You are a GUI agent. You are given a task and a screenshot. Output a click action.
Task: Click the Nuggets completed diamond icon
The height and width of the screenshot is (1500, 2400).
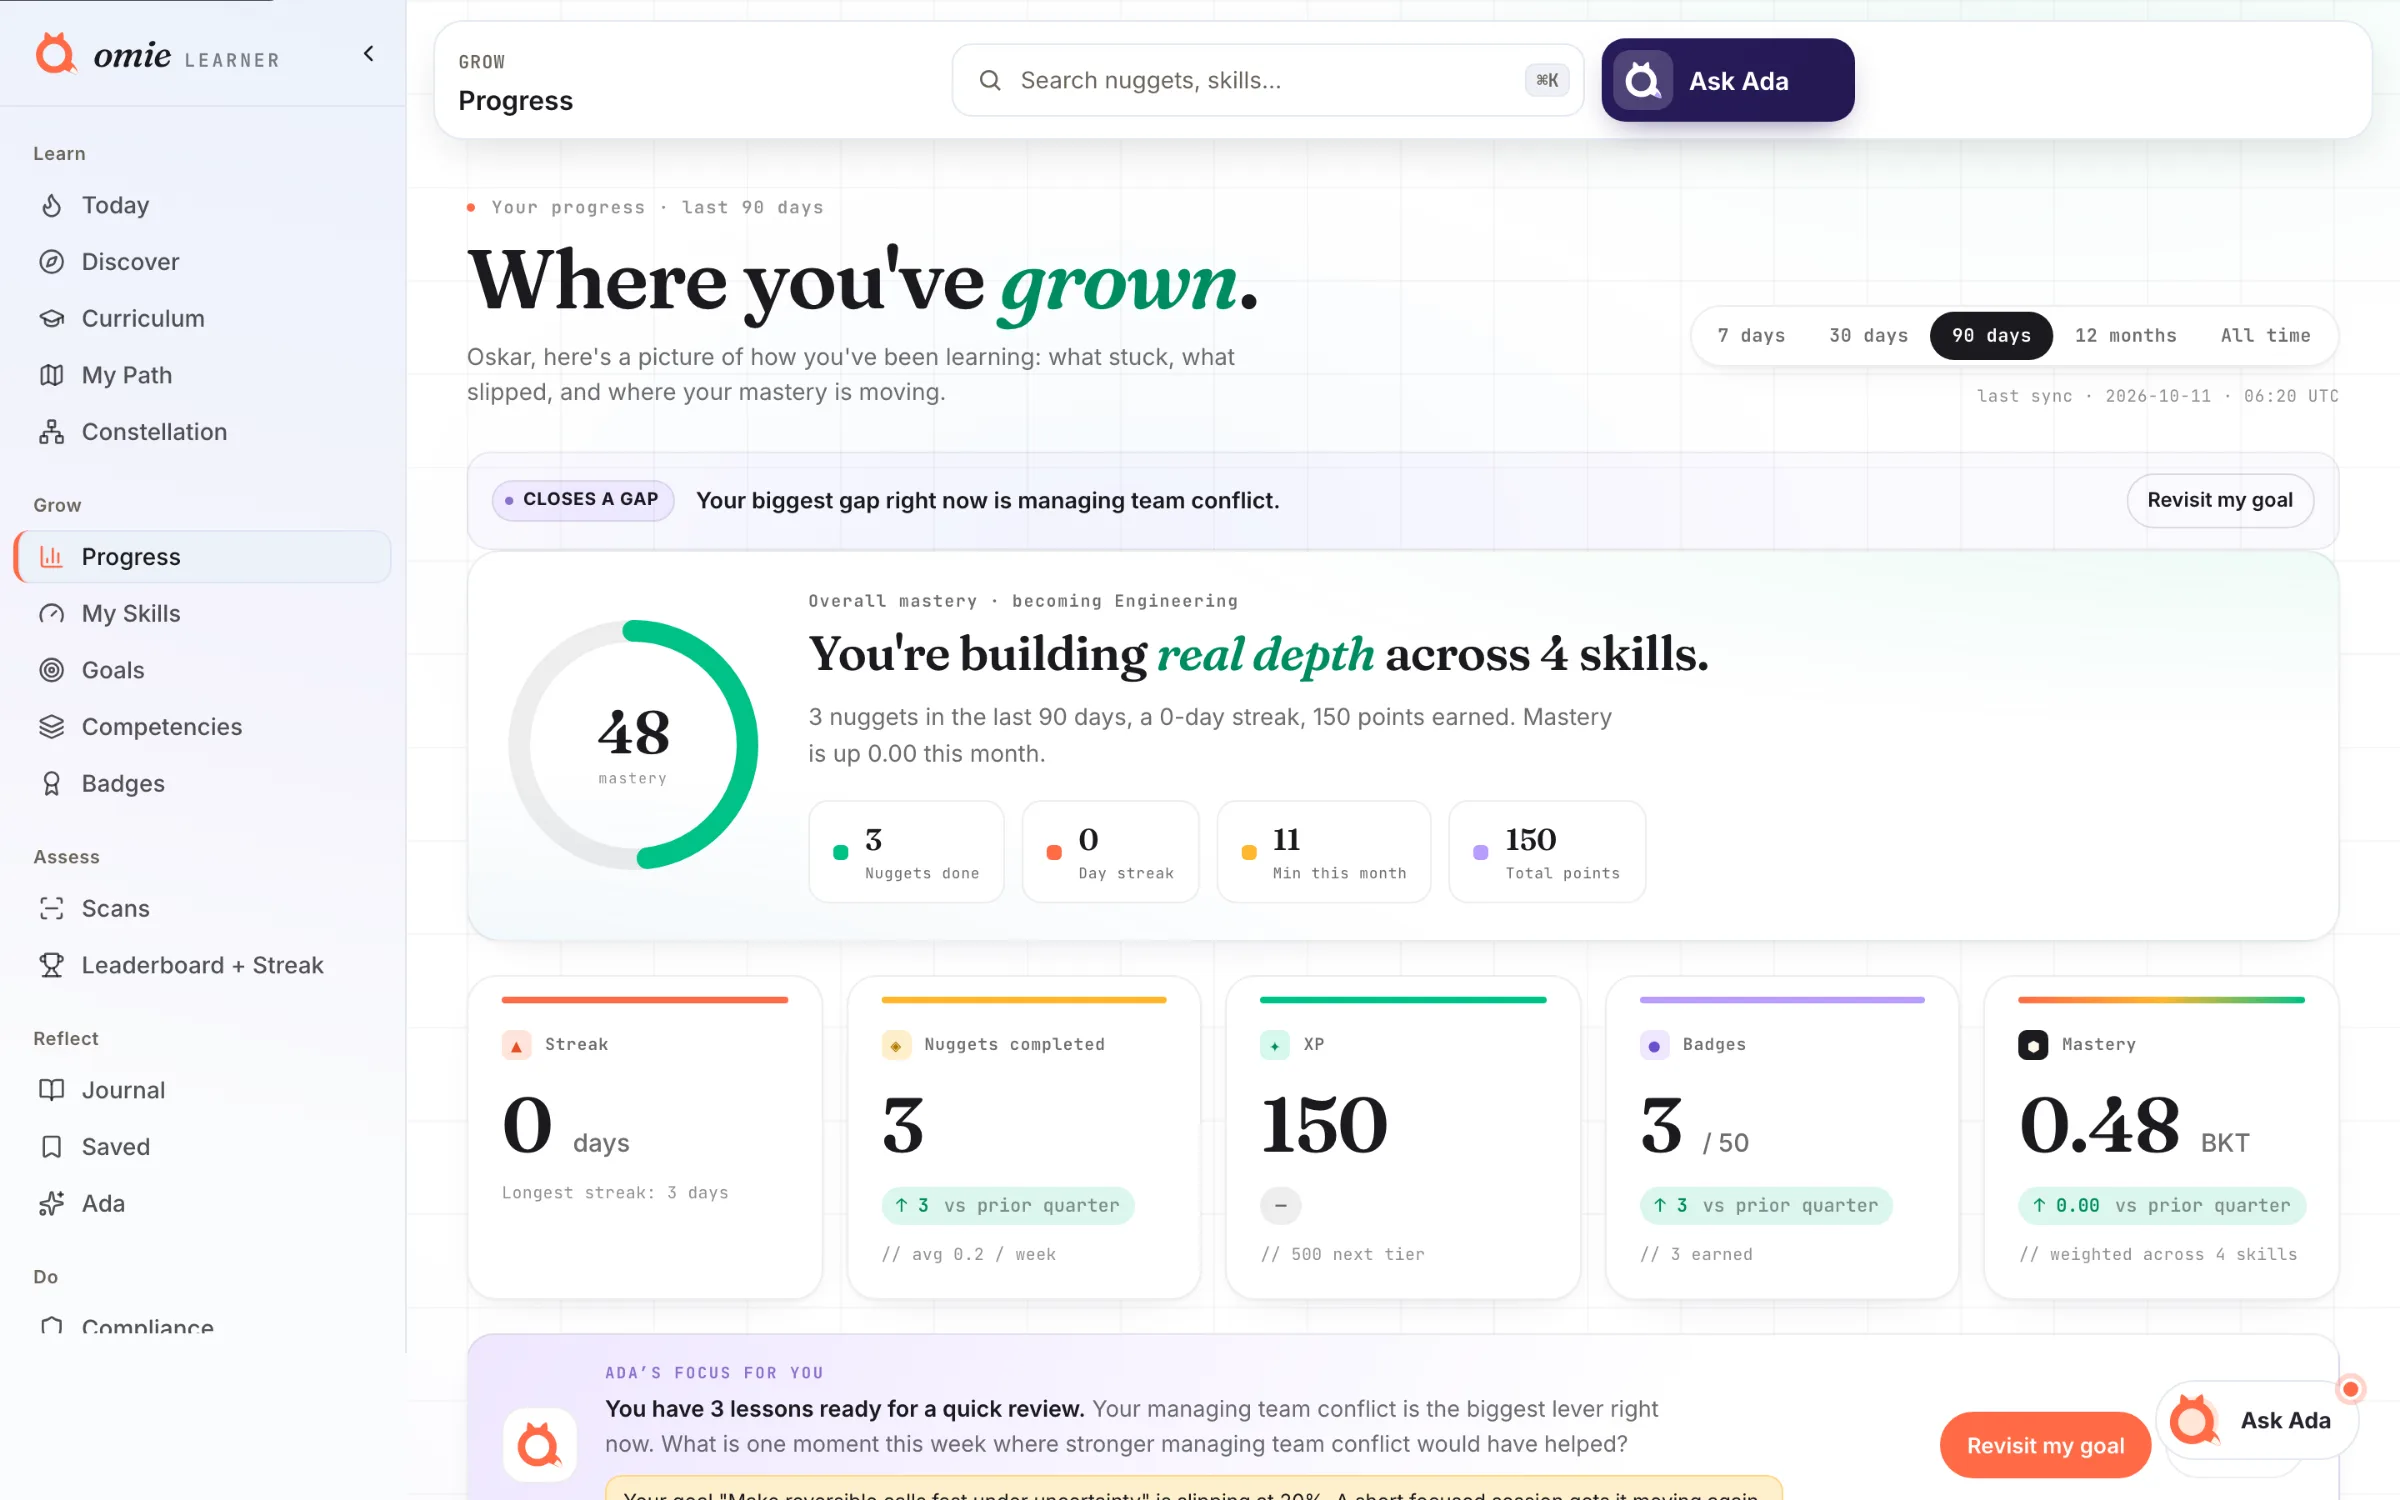(896, 1046)
